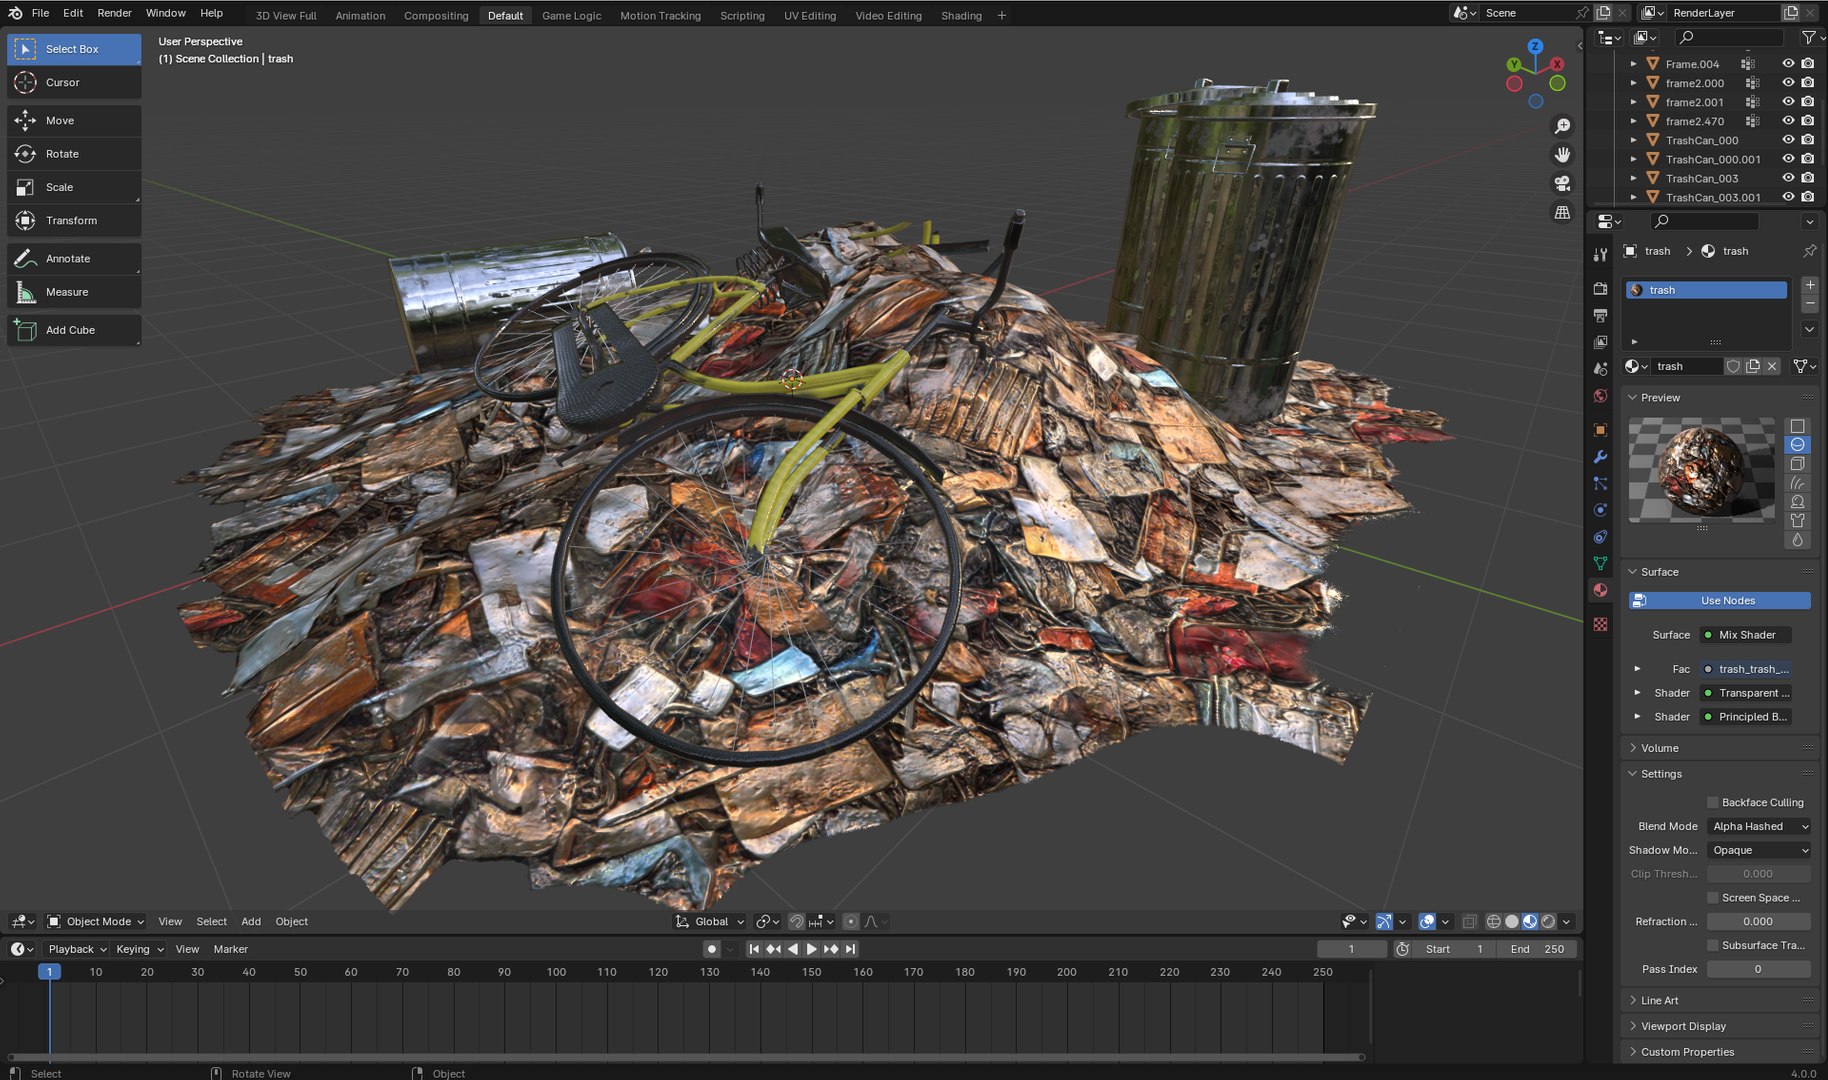Play the animation forward
Image resolution: width=1828 pixels, height=1080 pixels.
pos(811,949)
